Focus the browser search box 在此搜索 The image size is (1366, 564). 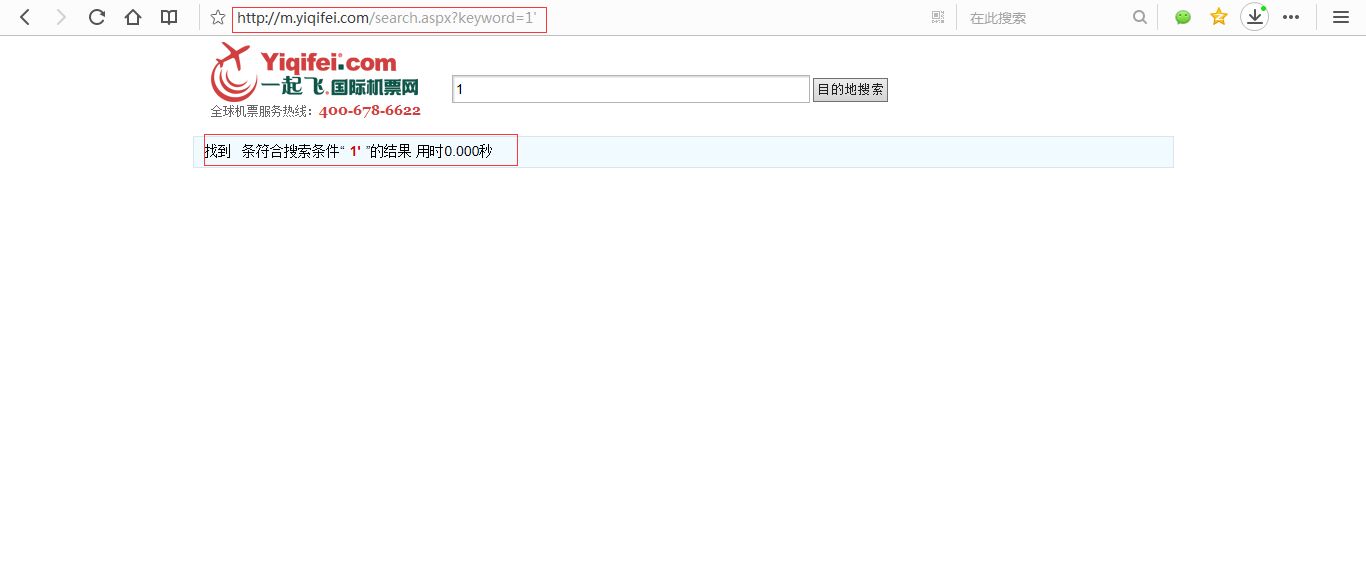1045,18
